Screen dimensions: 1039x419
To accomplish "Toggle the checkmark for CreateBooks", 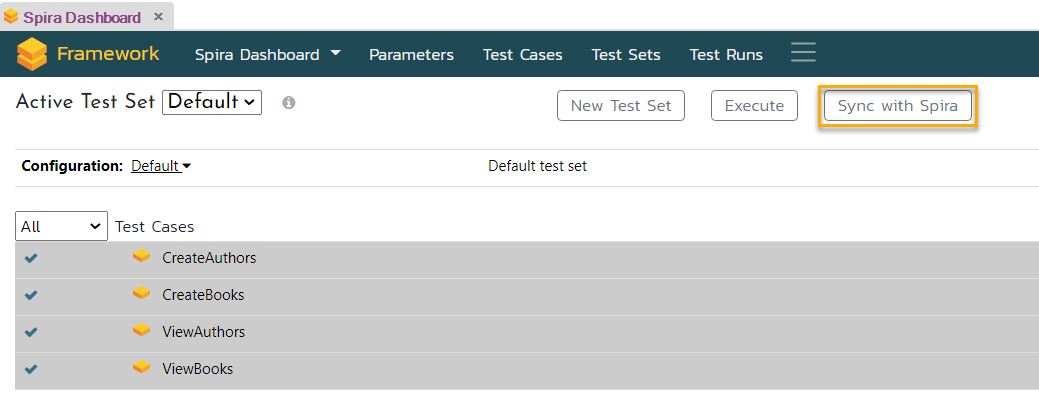I will [x=31, y=295].
